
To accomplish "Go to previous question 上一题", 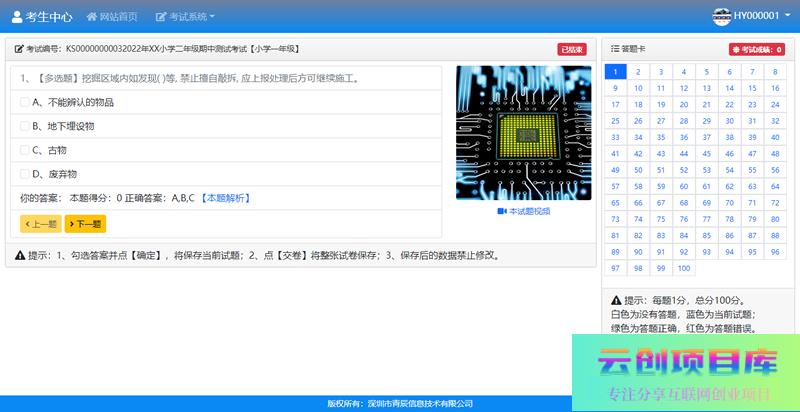I will [x=41, y=224].
